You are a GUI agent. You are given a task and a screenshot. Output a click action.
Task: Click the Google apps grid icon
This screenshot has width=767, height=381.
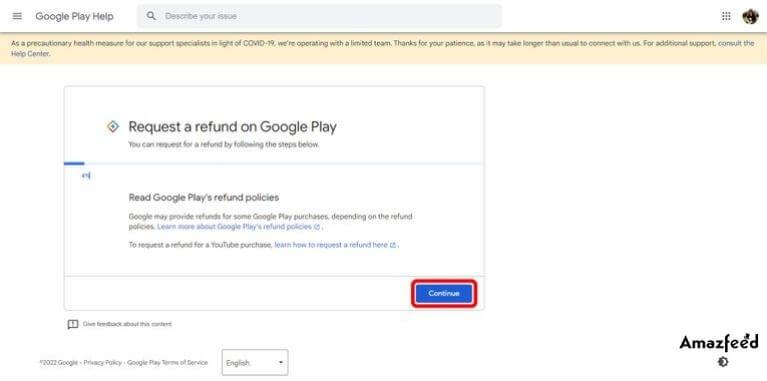click(726, 16)
